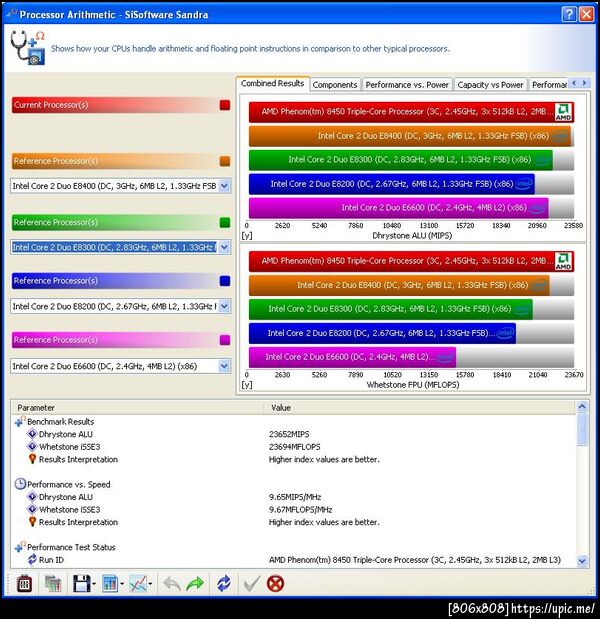Click the line graph toolbar icon

(138, 583)
